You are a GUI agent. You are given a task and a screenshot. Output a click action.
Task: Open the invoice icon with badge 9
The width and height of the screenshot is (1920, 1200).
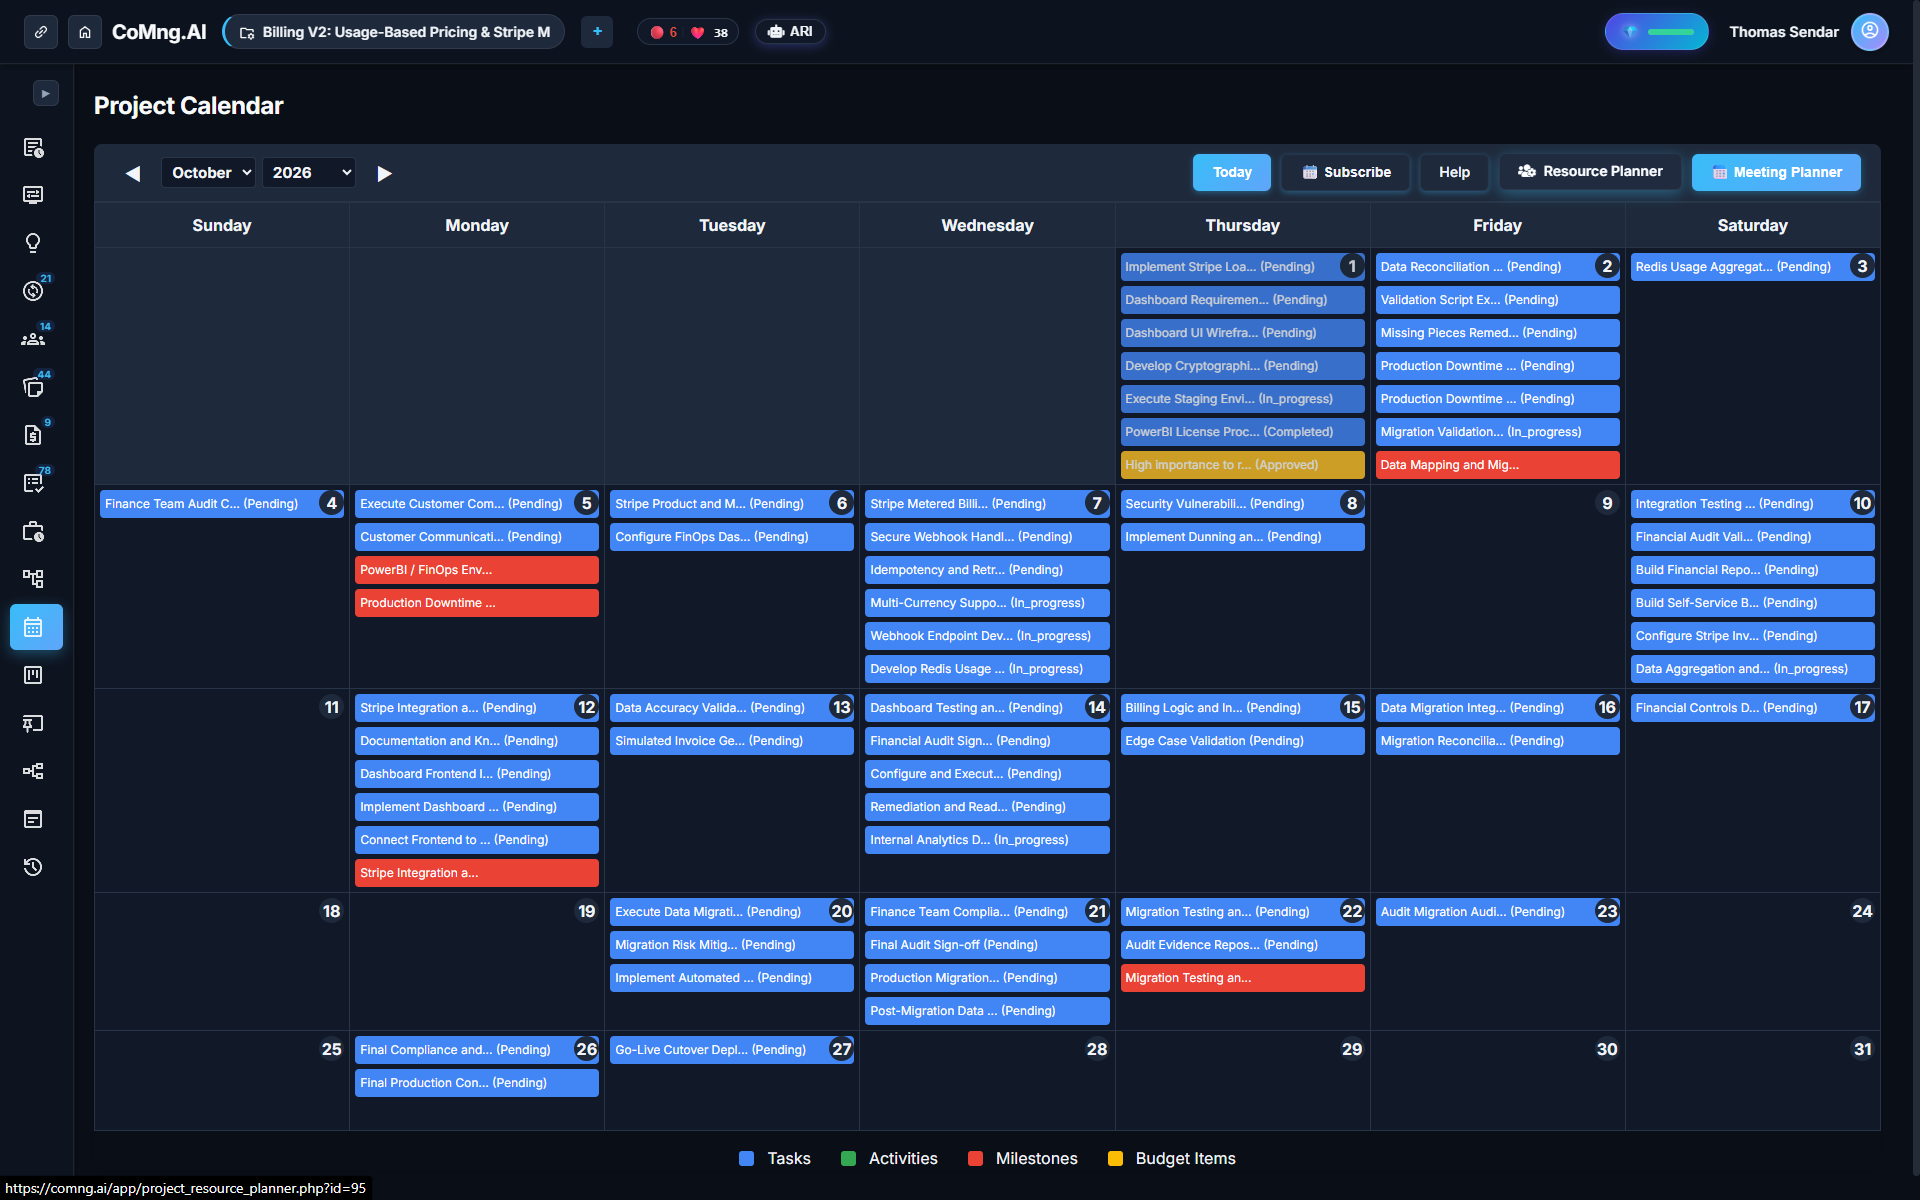33,435
